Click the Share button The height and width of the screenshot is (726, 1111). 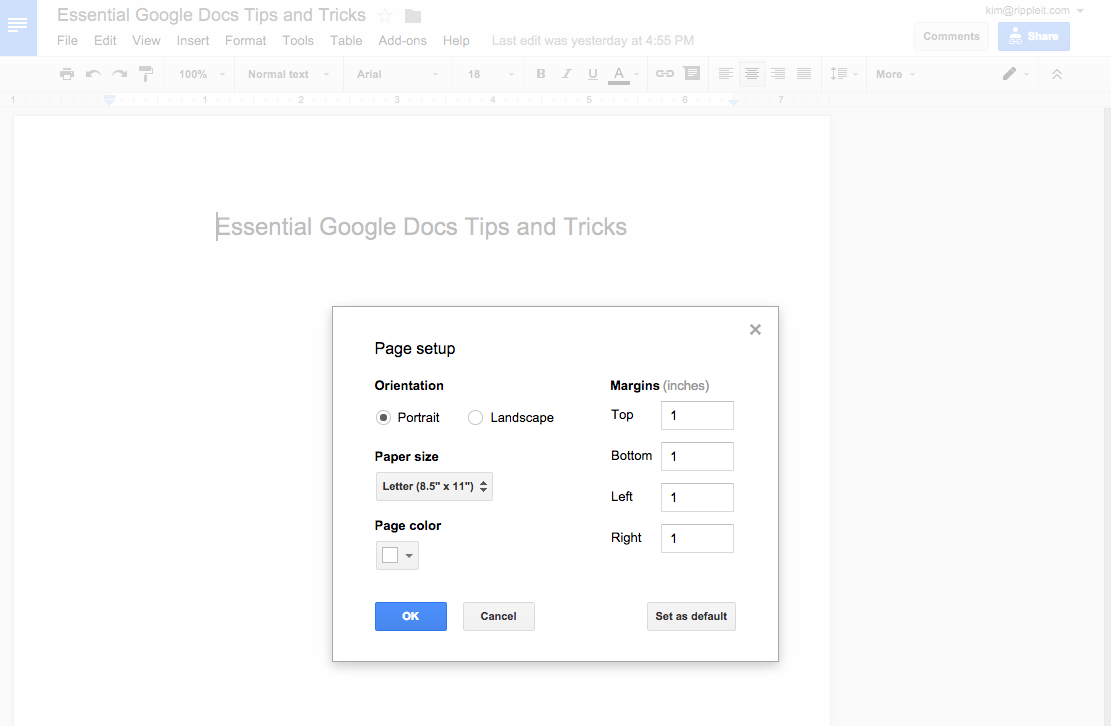coord(1034,36)
